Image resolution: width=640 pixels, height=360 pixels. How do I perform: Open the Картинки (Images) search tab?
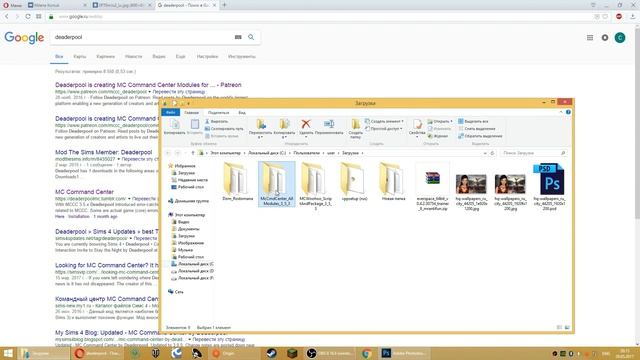pos(105,56)
